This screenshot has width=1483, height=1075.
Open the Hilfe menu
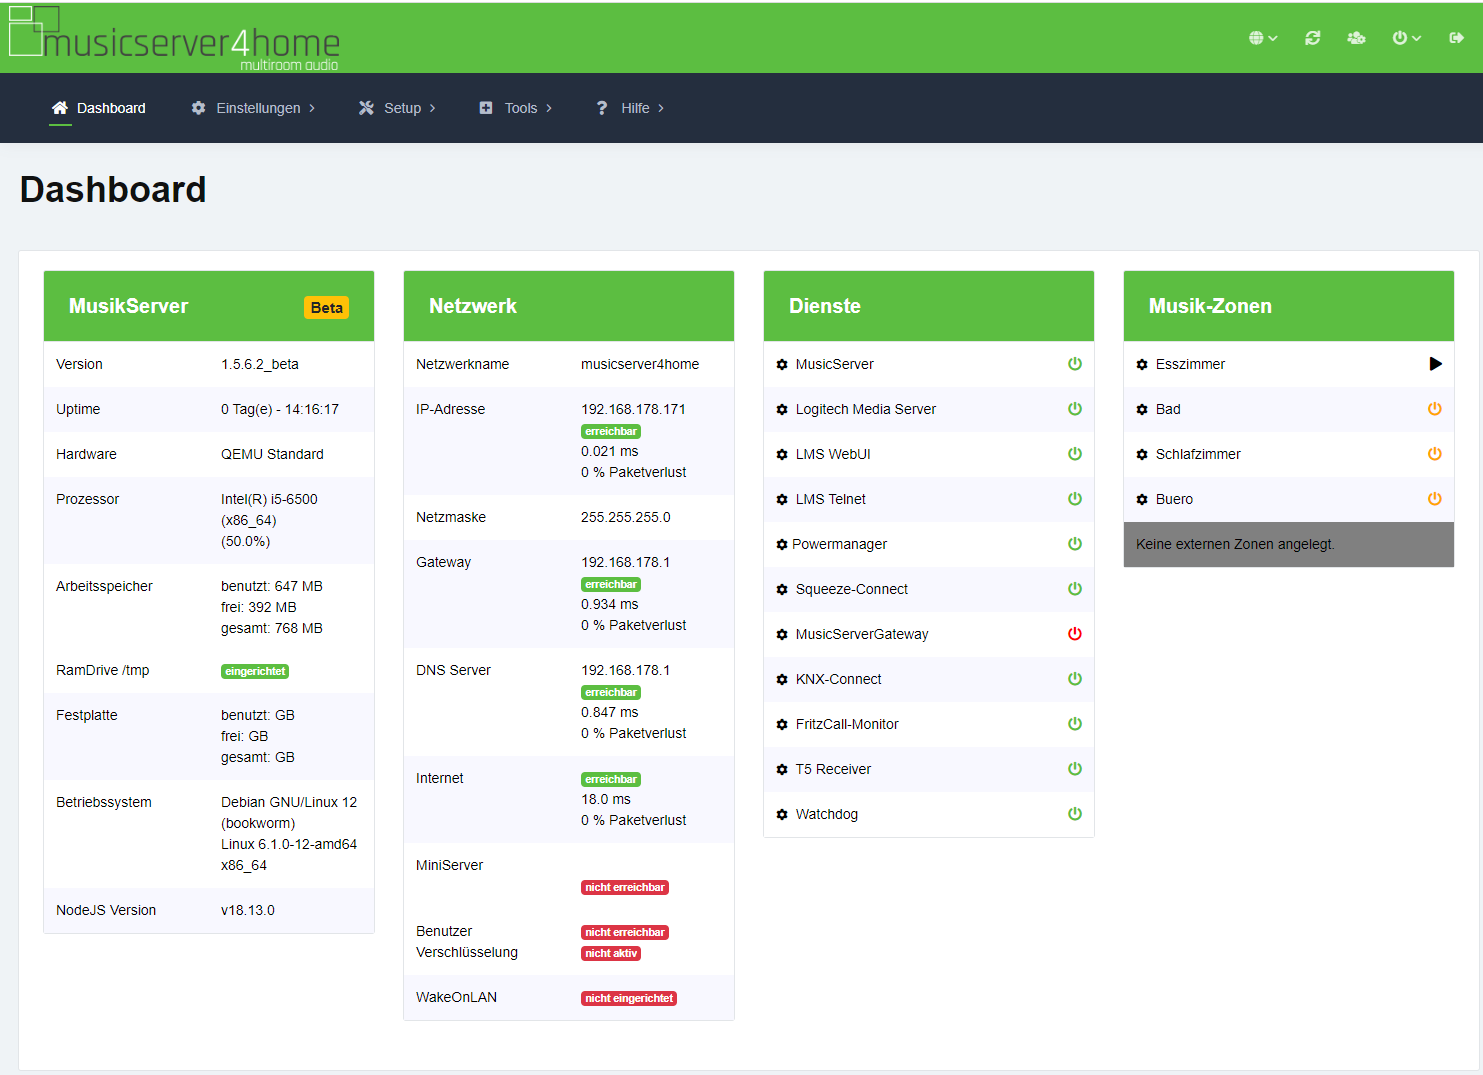[630, 108]
